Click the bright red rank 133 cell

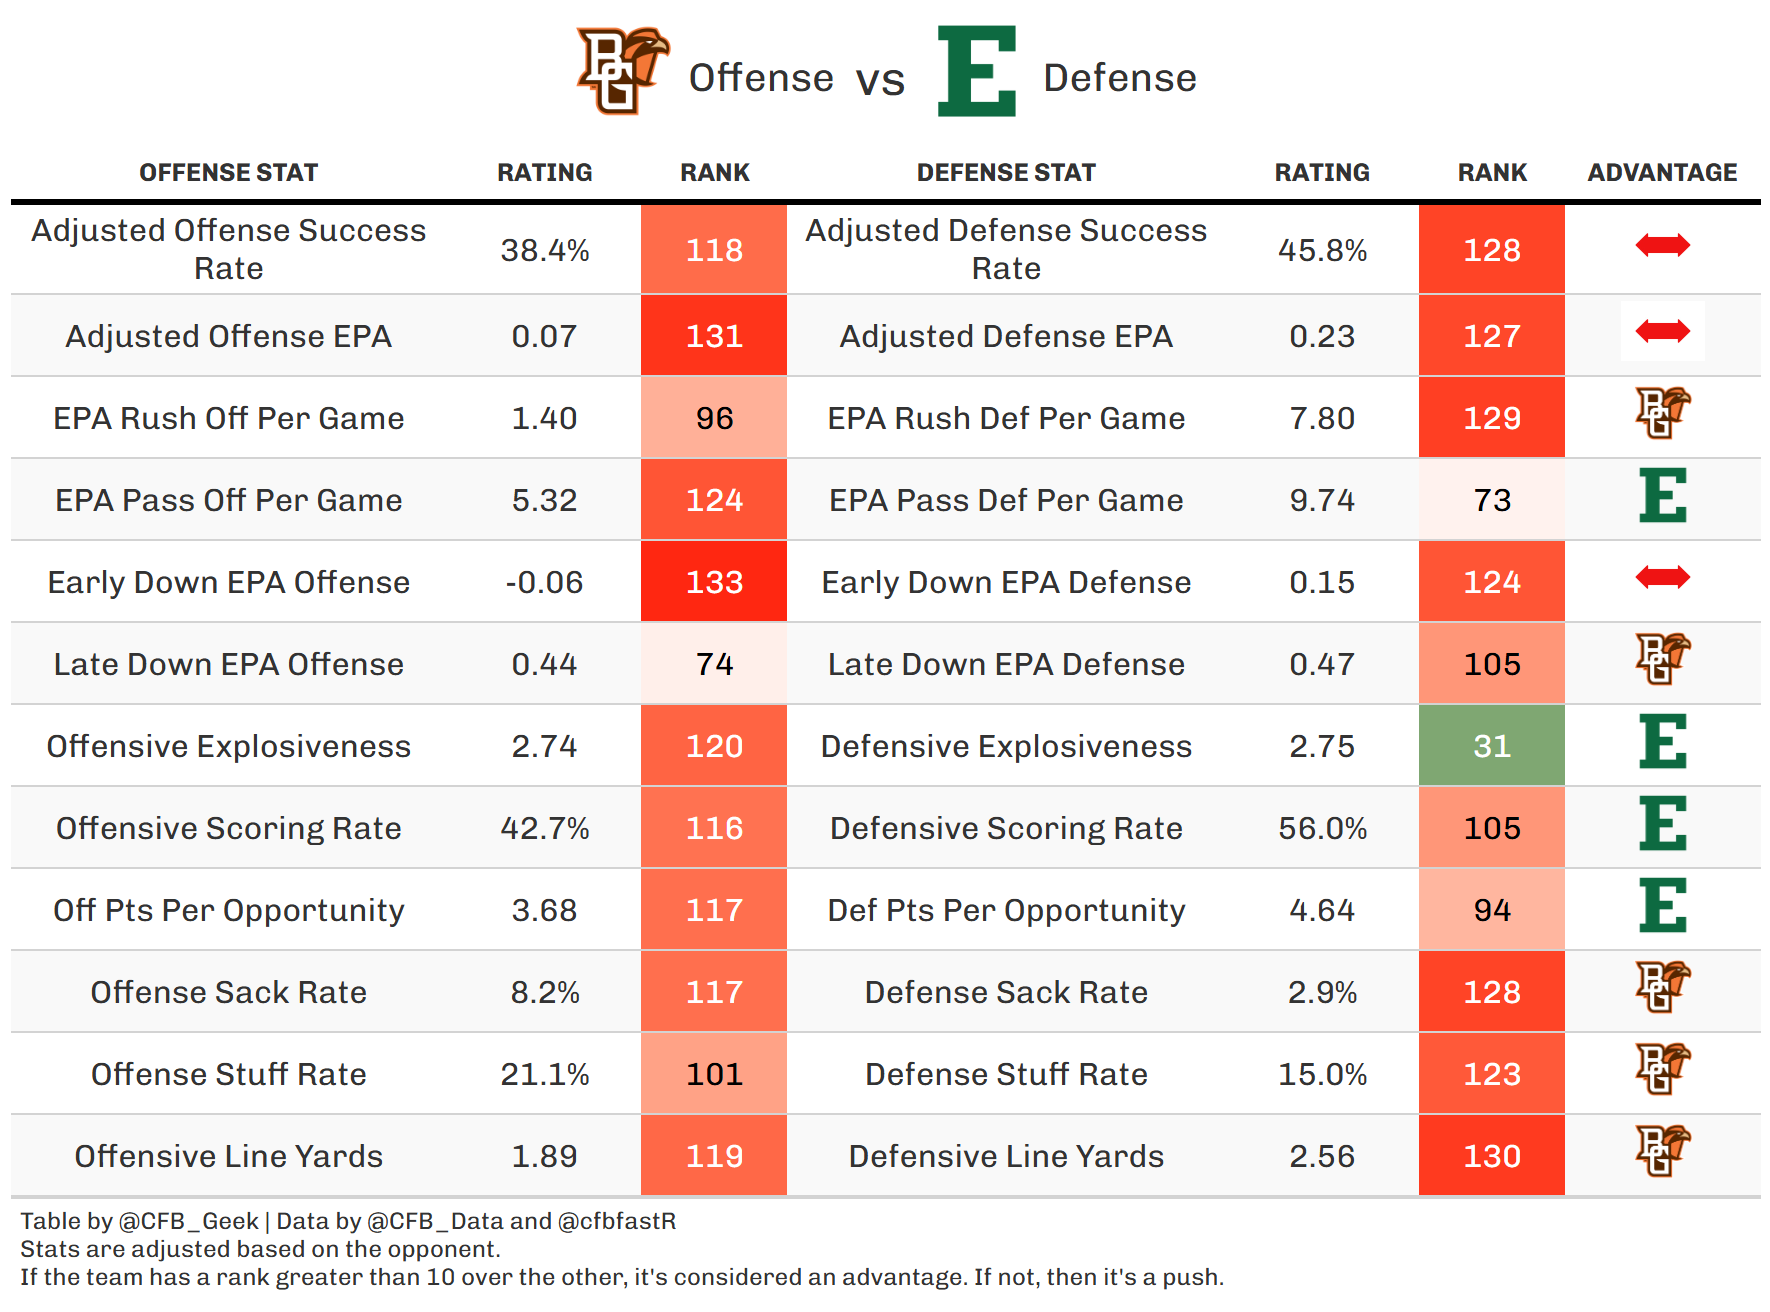pos(714,582)
